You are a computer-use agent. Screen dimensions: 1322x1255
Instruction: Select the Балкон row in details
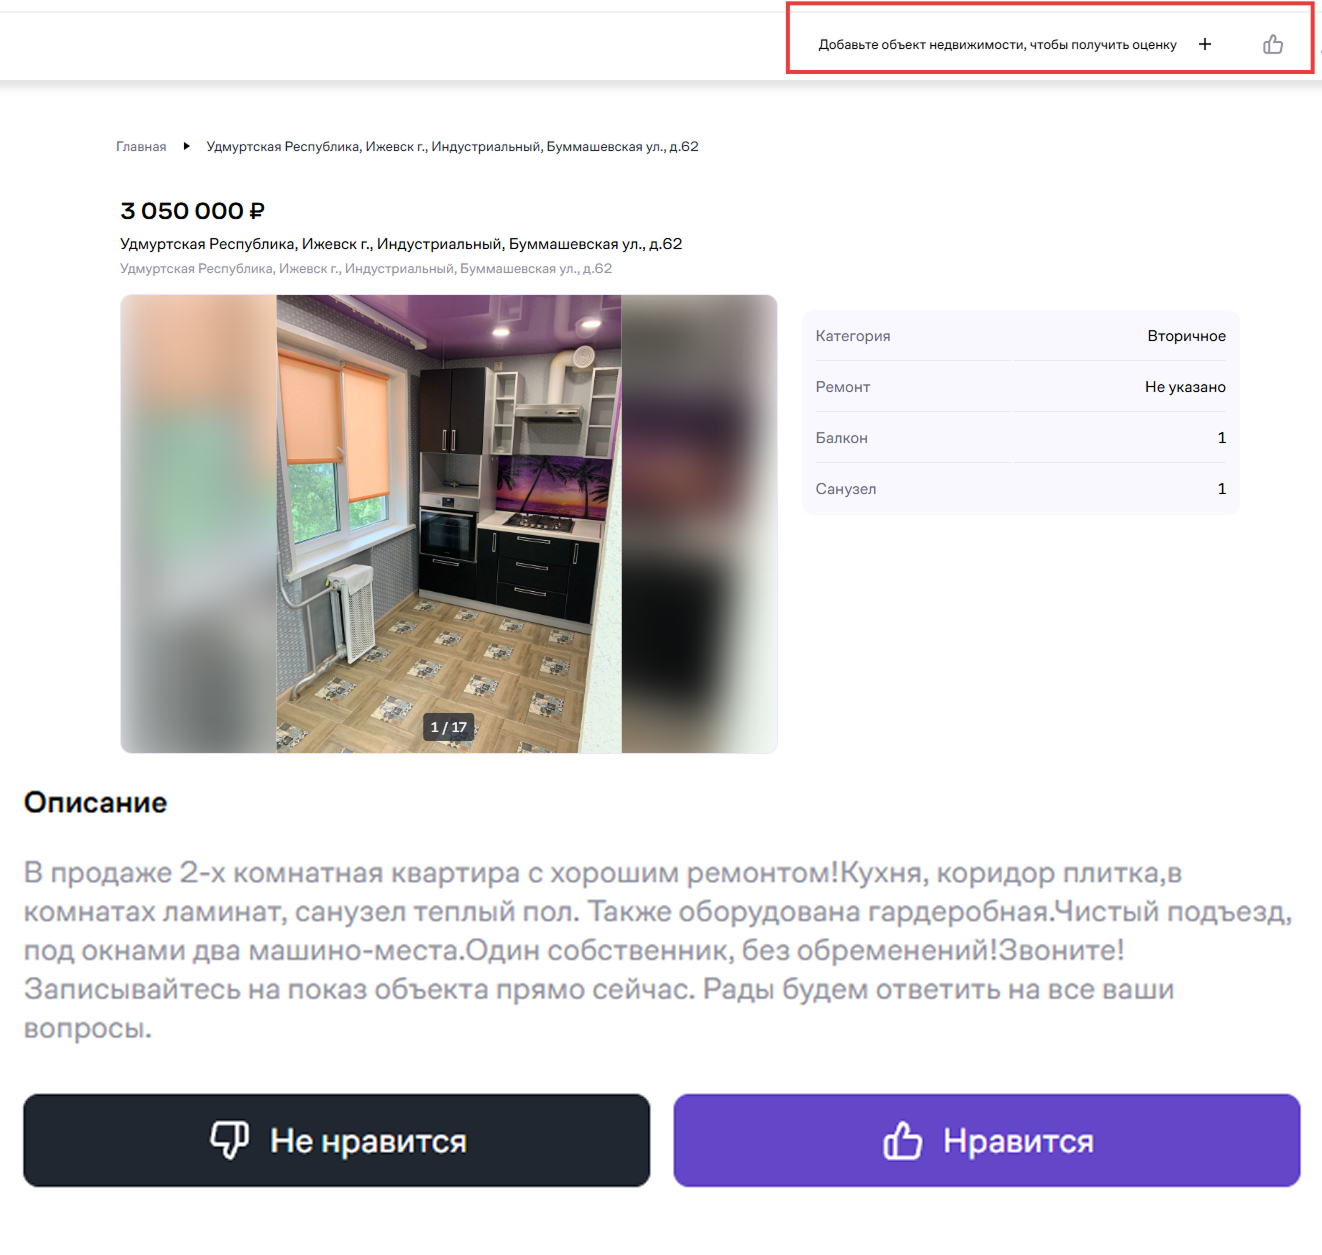coord(1020,438)
